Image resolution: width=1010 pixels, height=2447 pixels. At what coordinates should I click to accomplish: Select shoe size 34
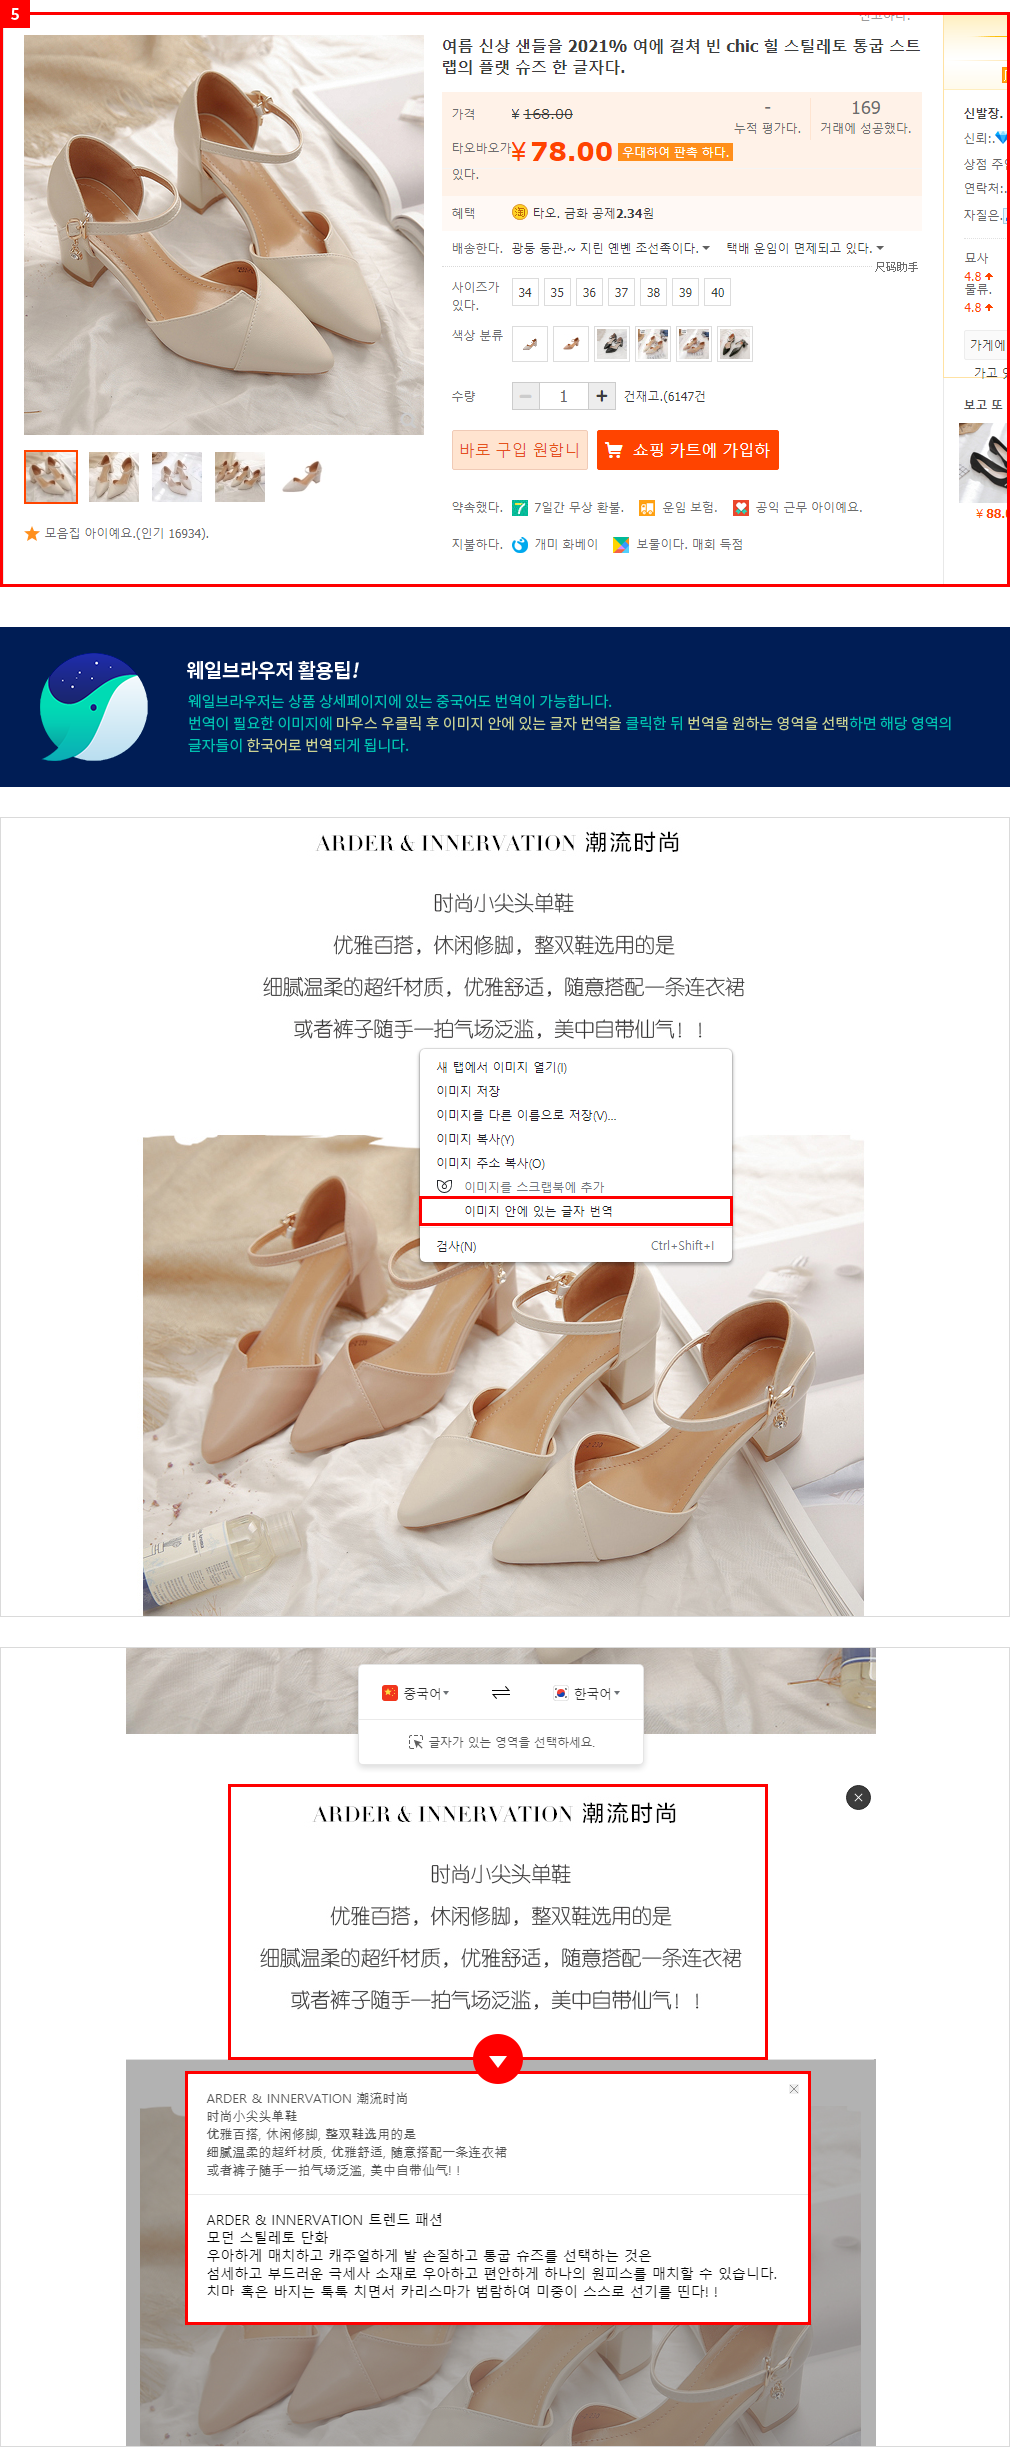pyautogui.click(x=525, y=292)
